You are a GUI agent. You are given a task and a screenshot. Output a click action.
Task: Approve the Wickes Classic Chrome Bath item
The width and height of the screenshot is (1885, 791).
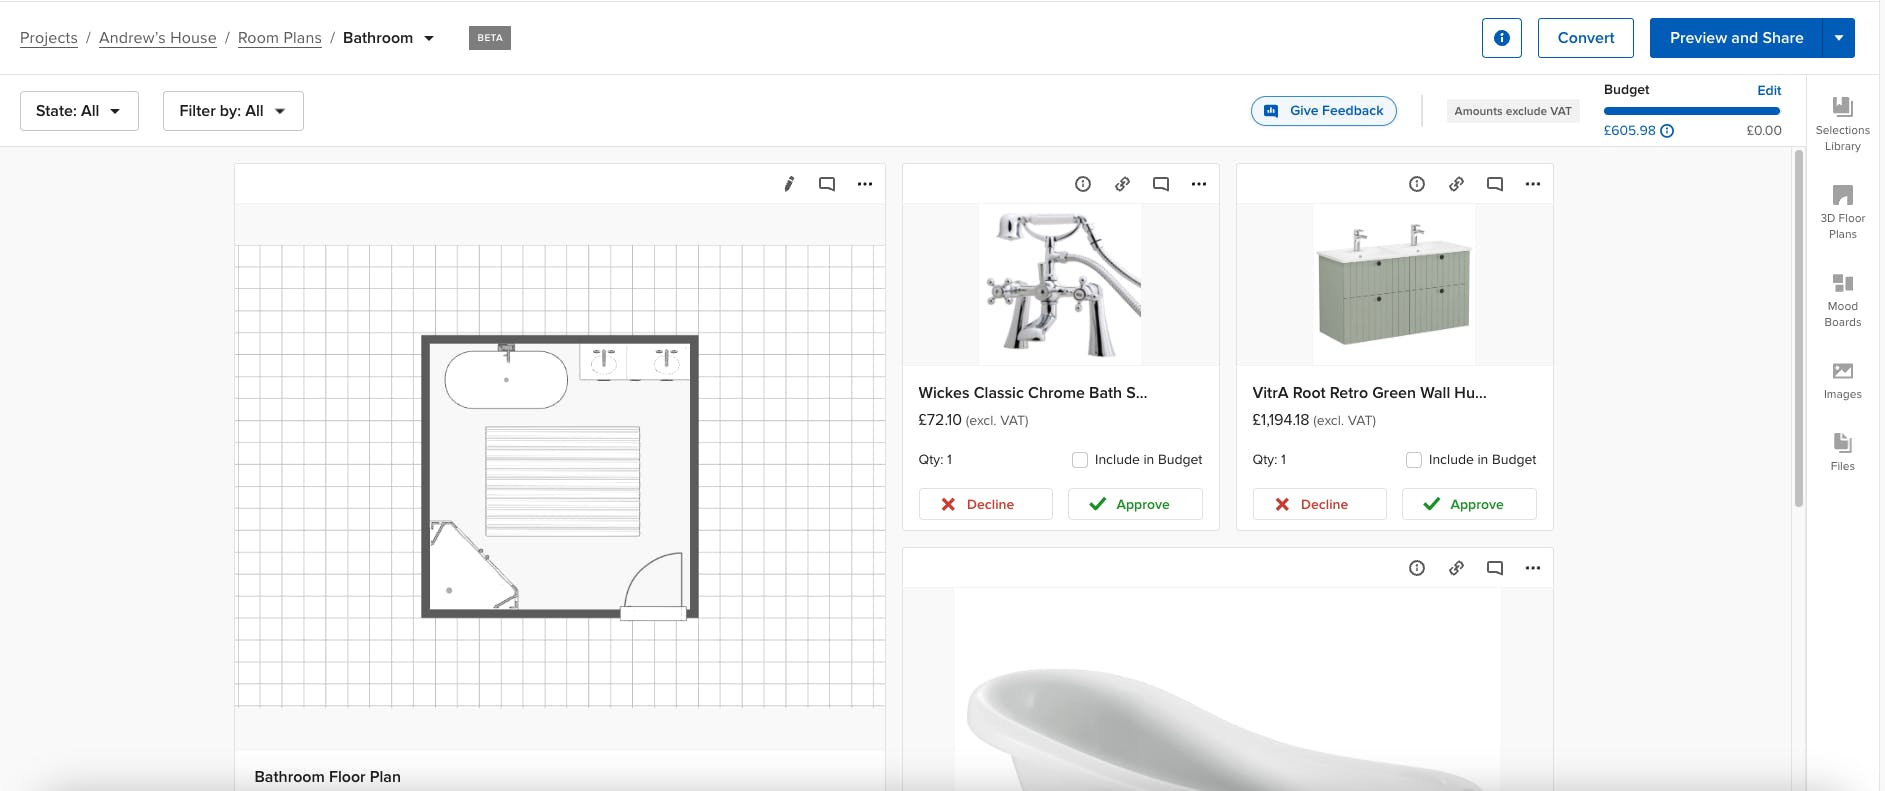[1135, 504]
